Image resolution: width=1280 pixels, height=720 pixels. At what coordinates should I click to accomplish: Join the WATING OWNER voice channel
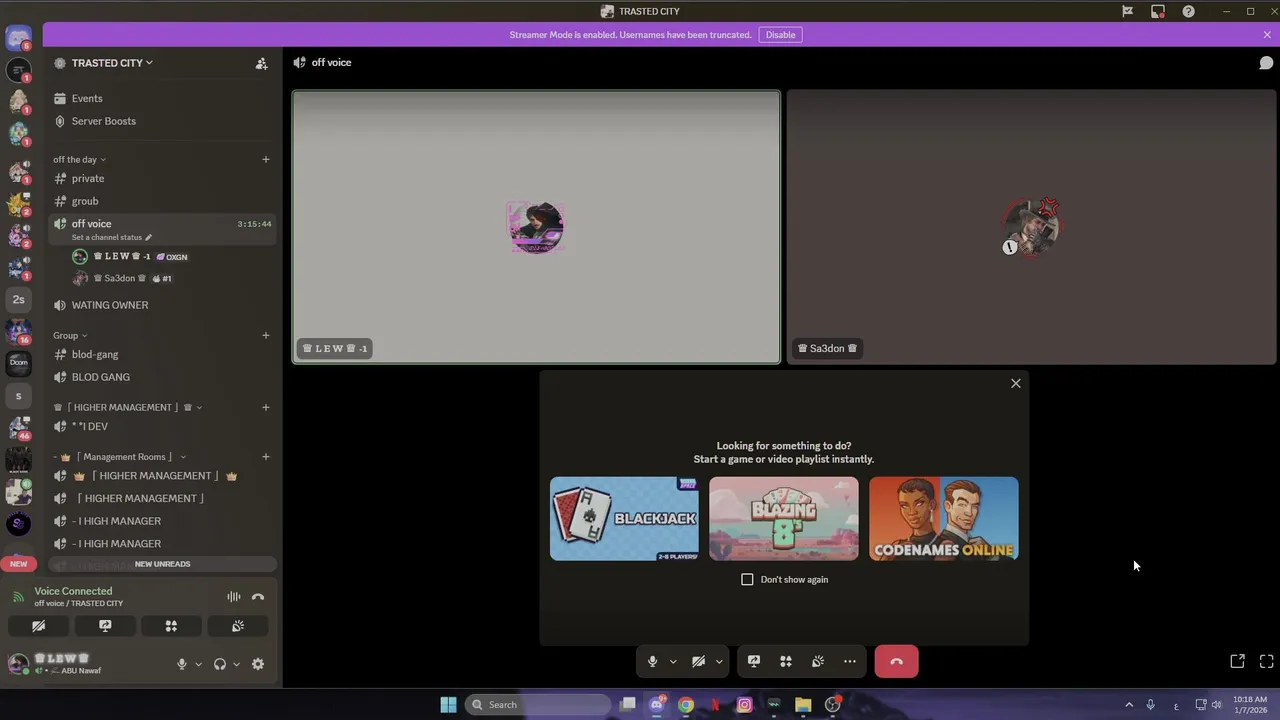[163, 305]
